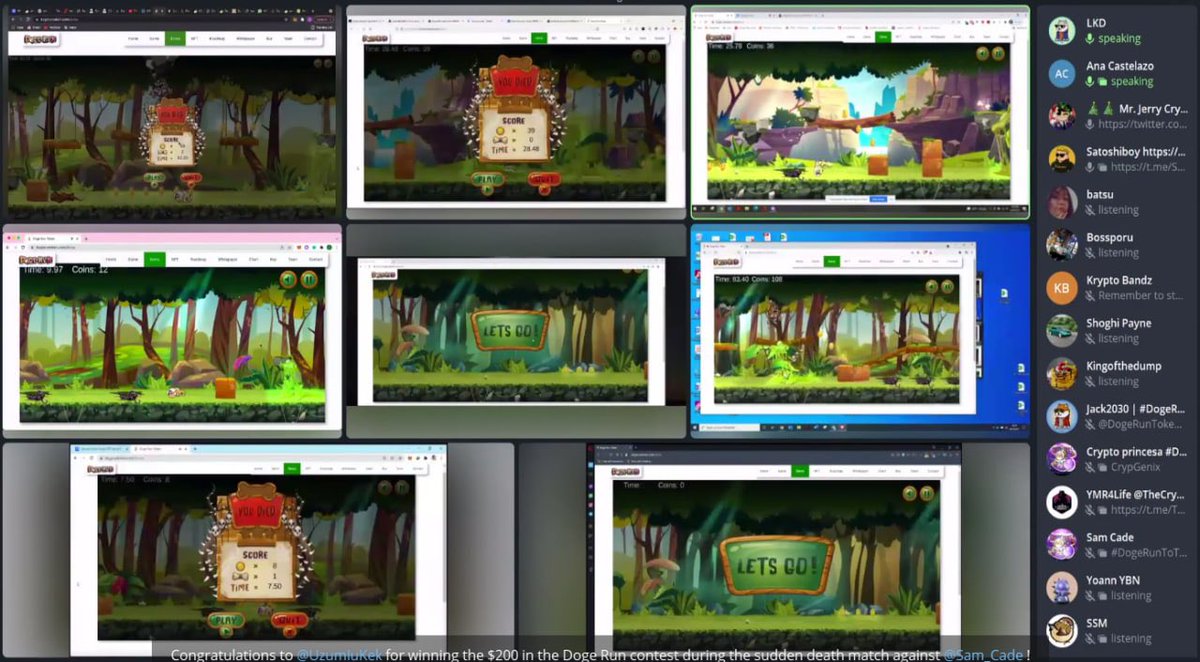
Task: Toggle pause icon in the Time 28.48 stream
Action: [653, 56]
